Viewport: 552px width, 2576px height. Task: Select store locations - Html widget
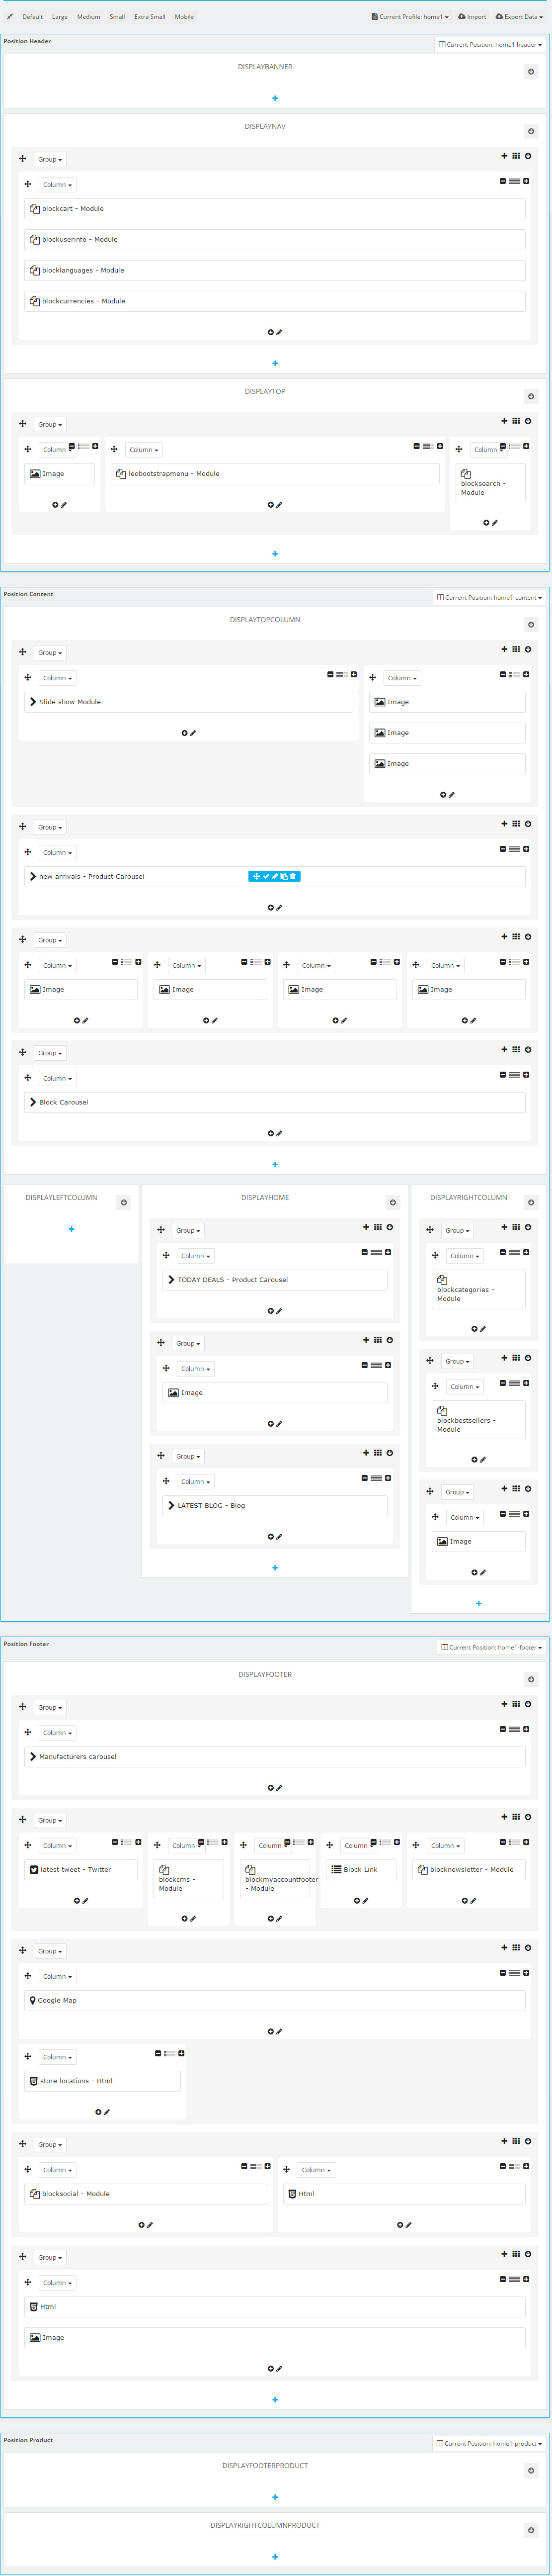tap(103, 2081)
